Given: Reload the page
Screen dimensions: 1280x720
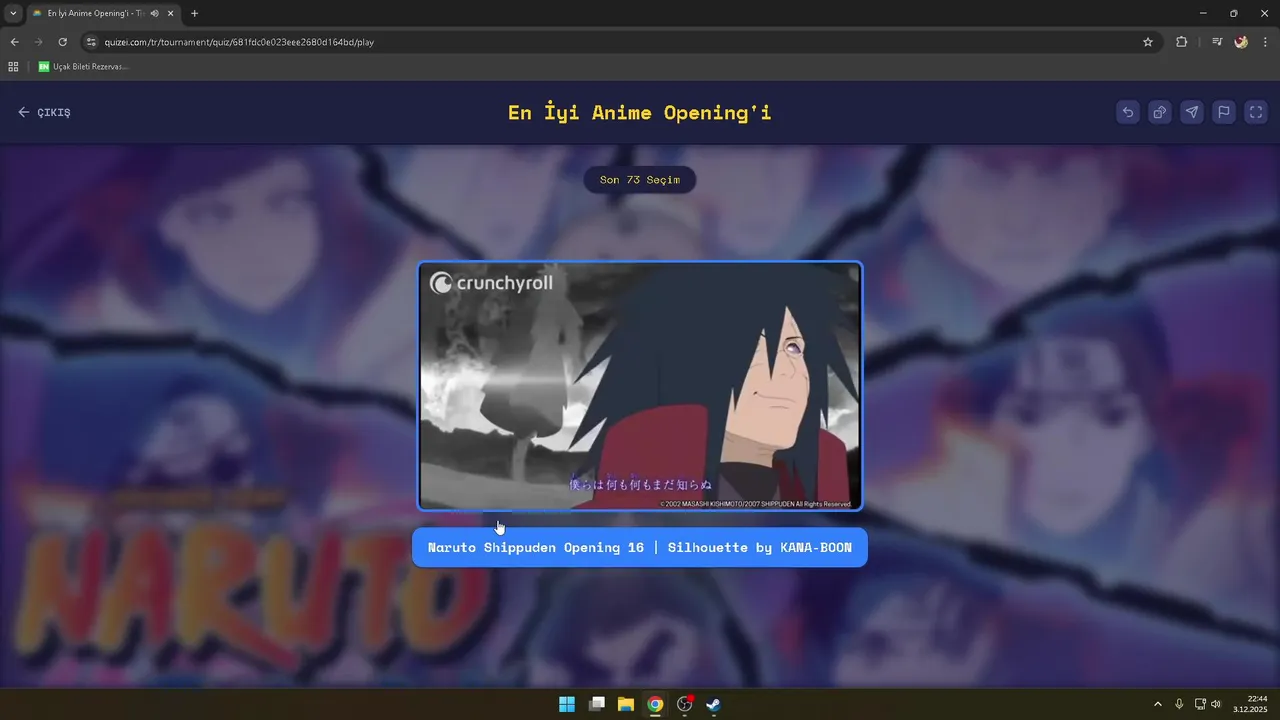Looking at the screenshot, I should (62, 42).
